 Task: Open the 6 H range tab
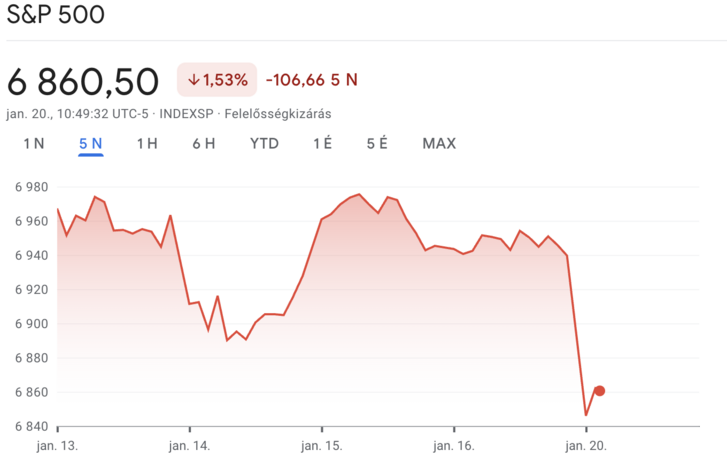(204, 143)
